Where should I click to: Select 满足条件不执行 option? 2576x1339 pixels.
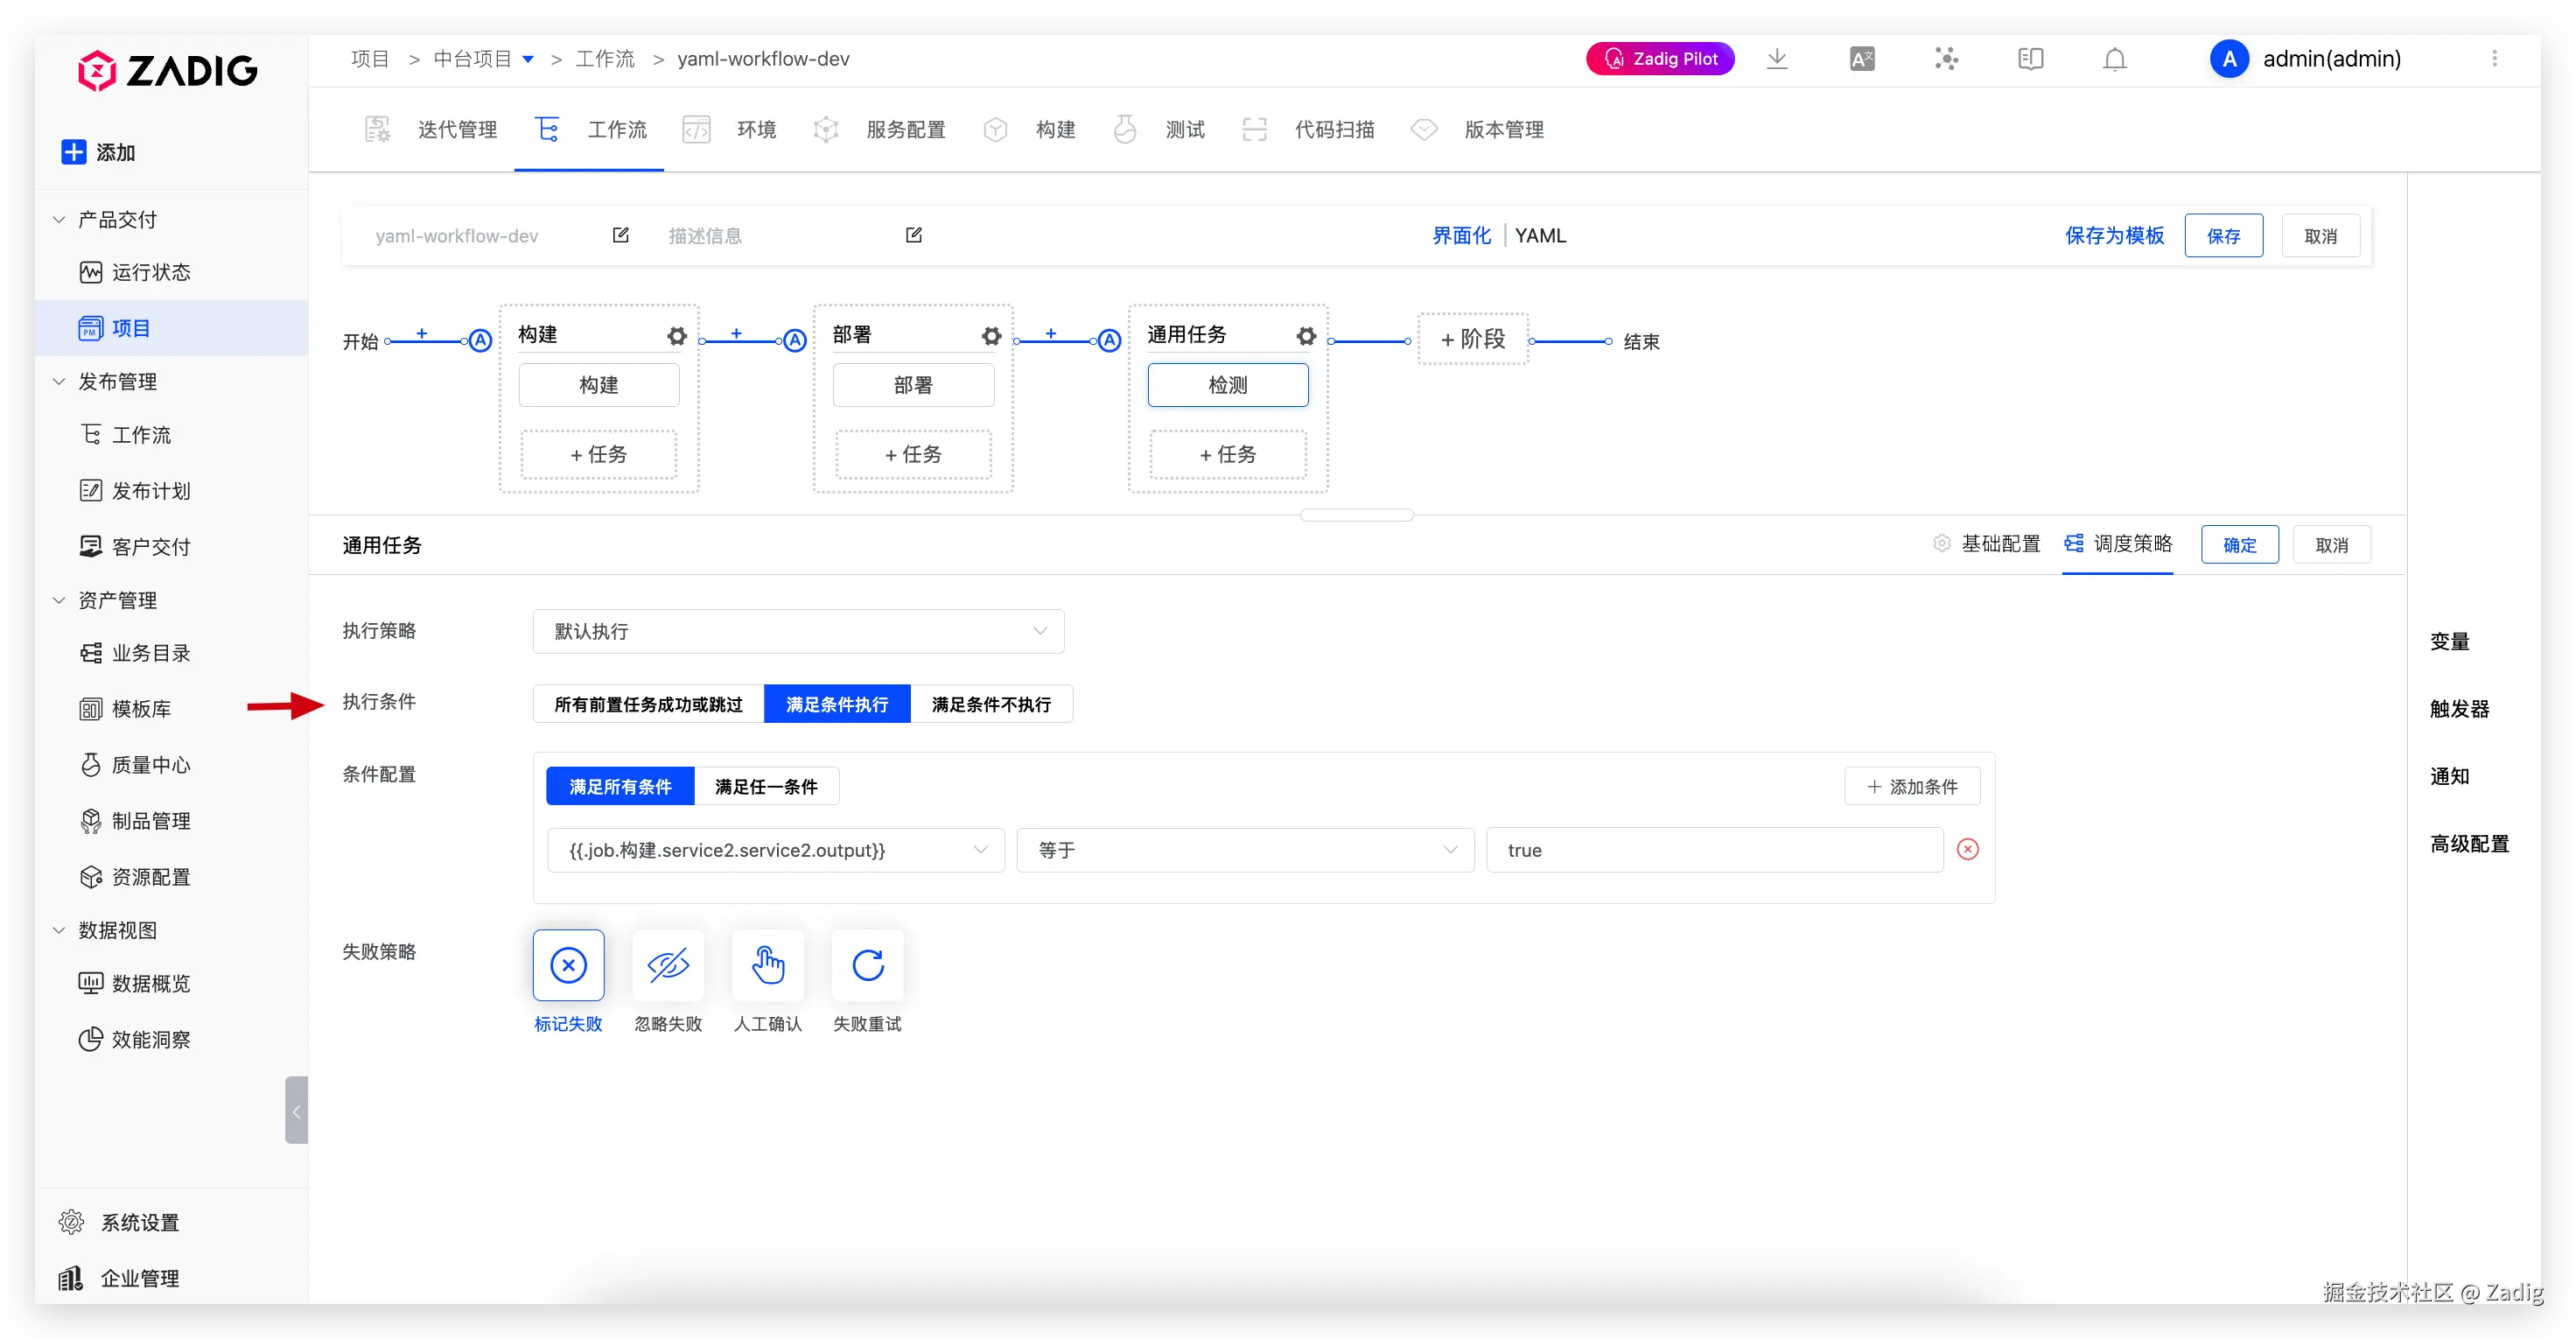(990, 704)
